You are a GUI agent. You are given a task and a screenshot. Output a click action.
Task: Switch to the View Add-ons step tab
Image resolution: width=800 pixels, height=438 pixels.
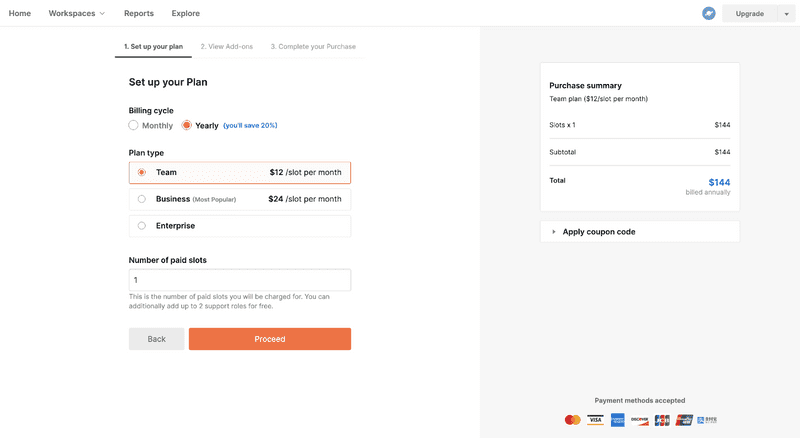click(x=227, y=46)
